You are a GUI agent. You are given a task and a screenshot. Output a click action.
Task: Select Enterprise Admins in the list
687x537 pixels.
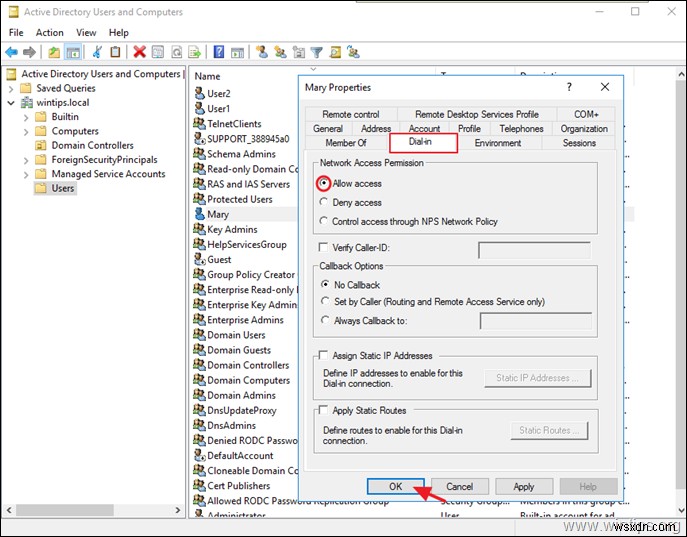[245, 320]
